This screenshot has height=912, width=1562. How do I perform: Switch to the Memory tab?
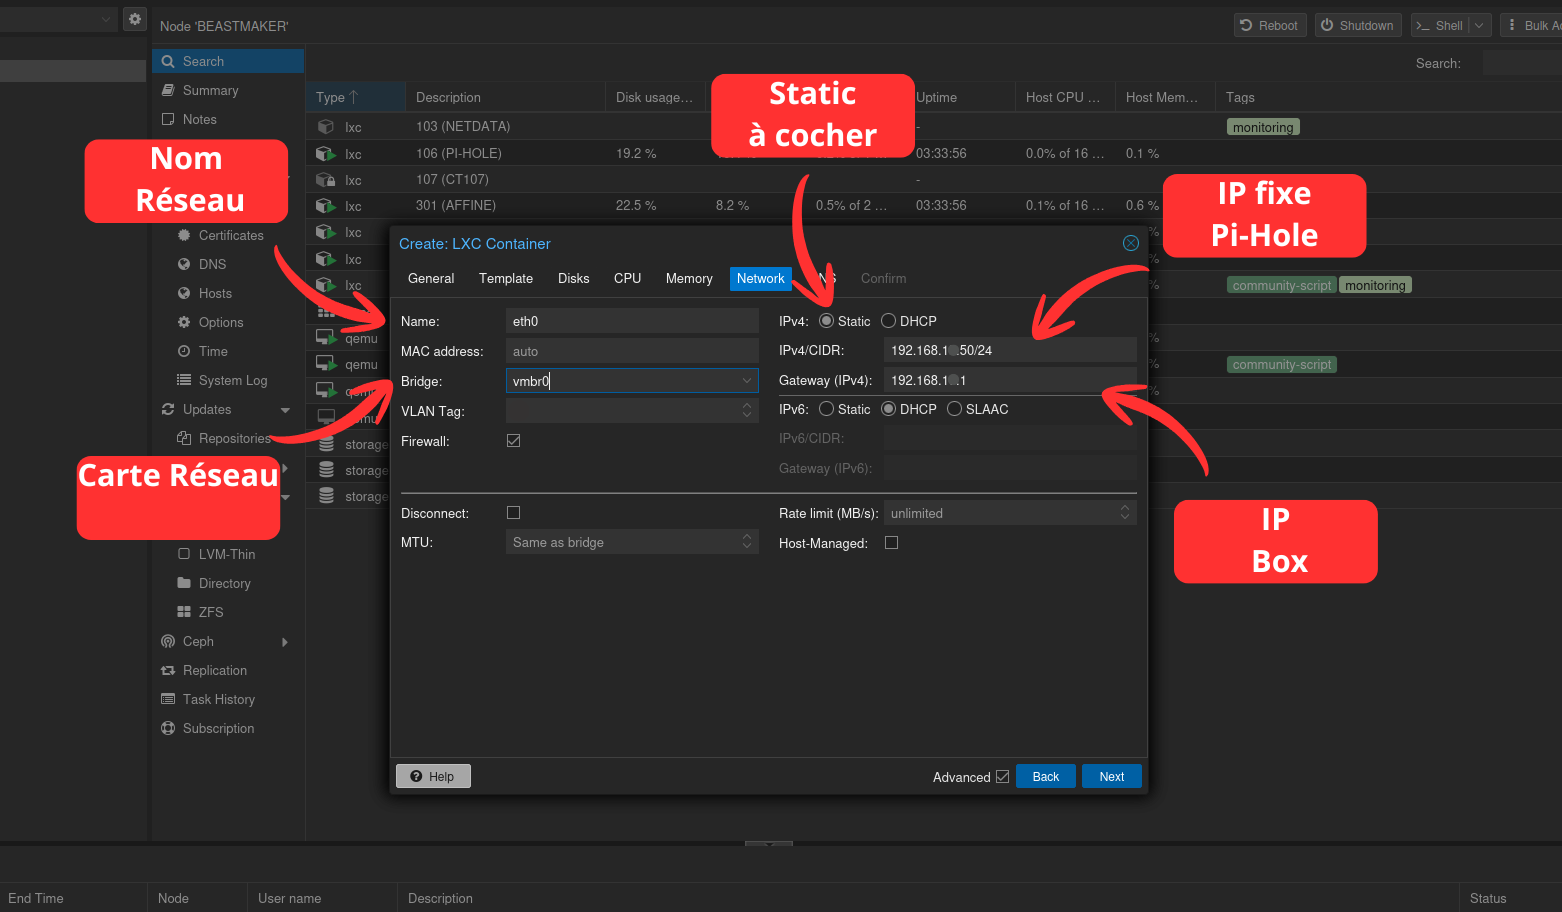pyautogui.click(x=689, y=279)
